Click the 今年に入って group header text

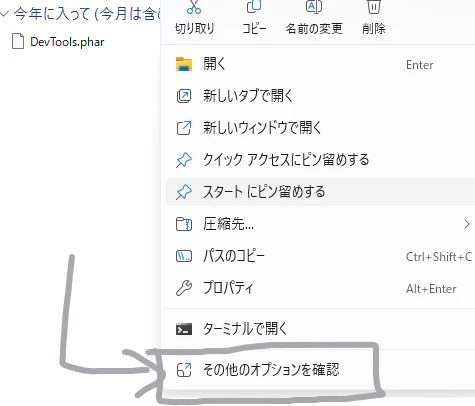pyautogui.click(x=87, y=14)
